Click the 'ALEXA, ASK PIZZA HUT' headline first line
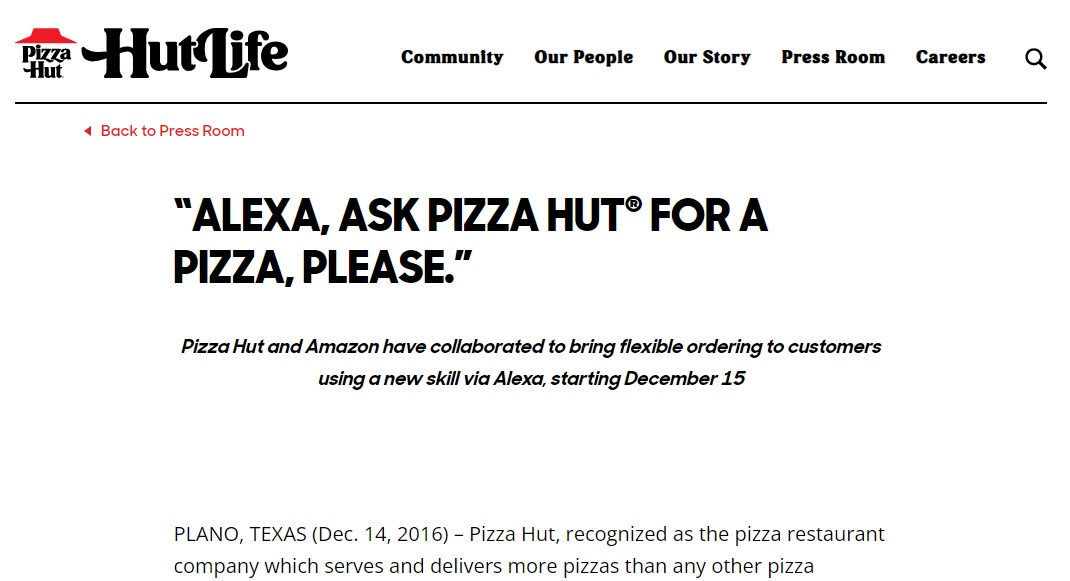 tap(471, 216)
